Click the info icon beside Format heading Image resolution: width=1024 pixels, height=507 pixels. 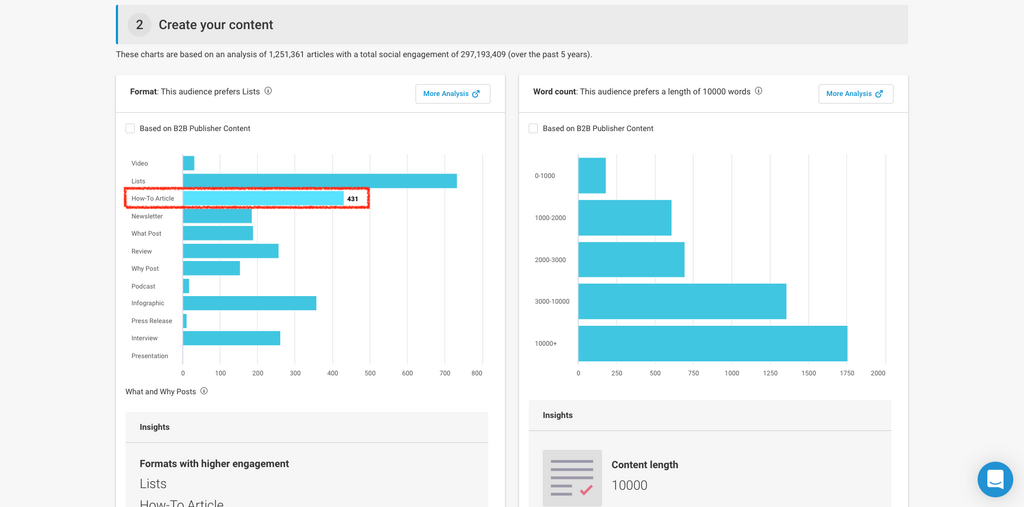tap(268, 91)
